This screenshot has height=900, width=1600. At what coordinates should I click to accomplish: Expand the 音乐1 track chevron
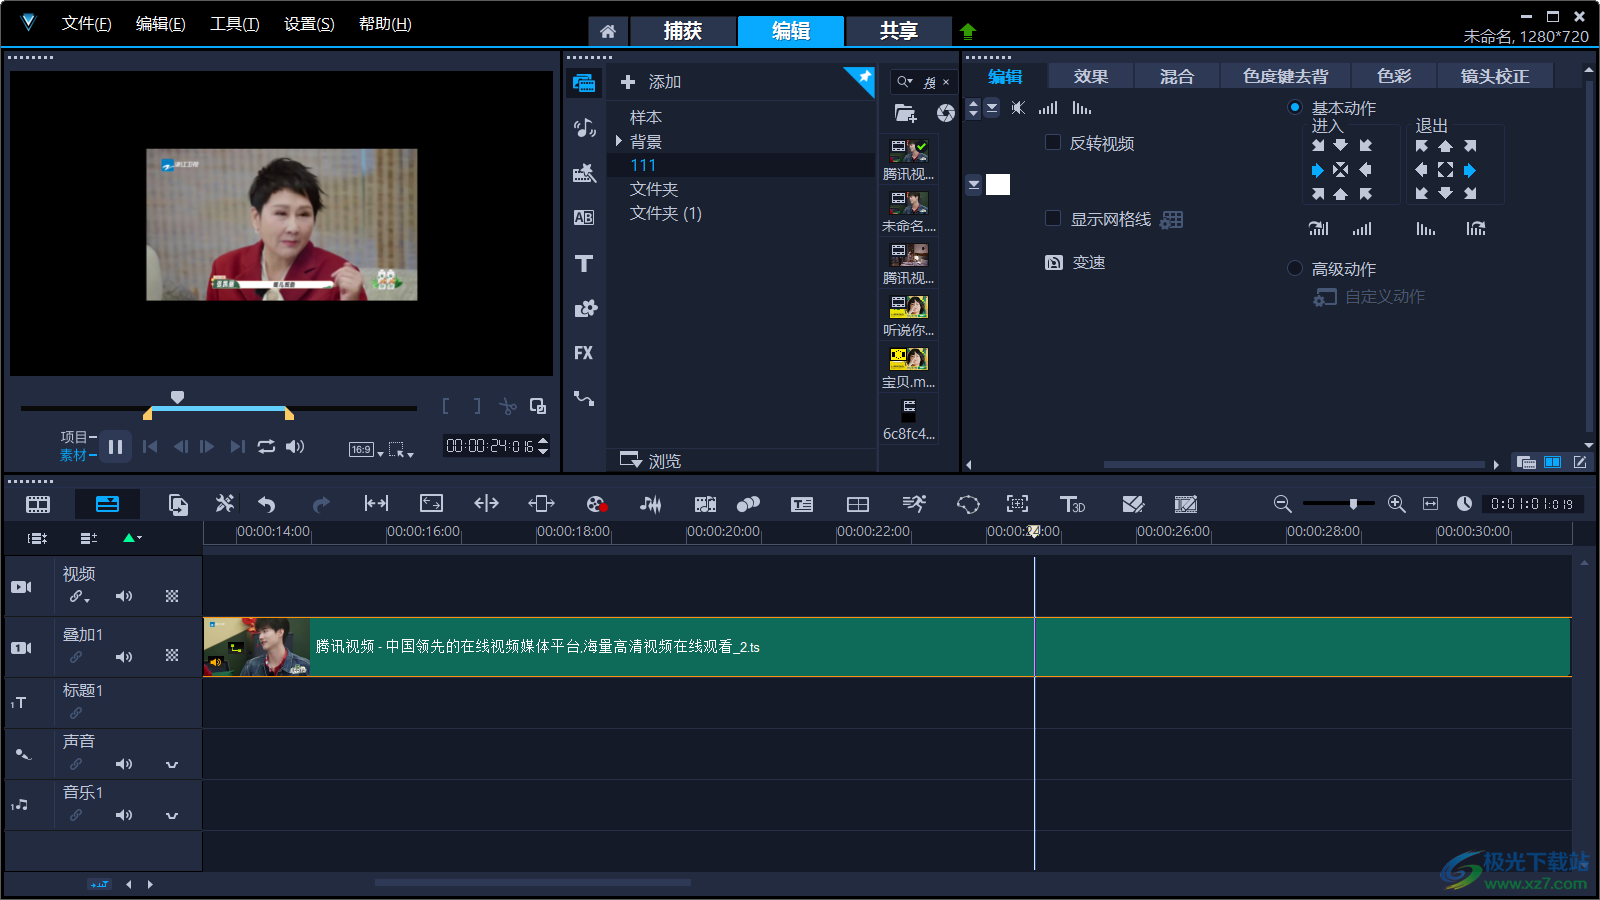(172, 816)
